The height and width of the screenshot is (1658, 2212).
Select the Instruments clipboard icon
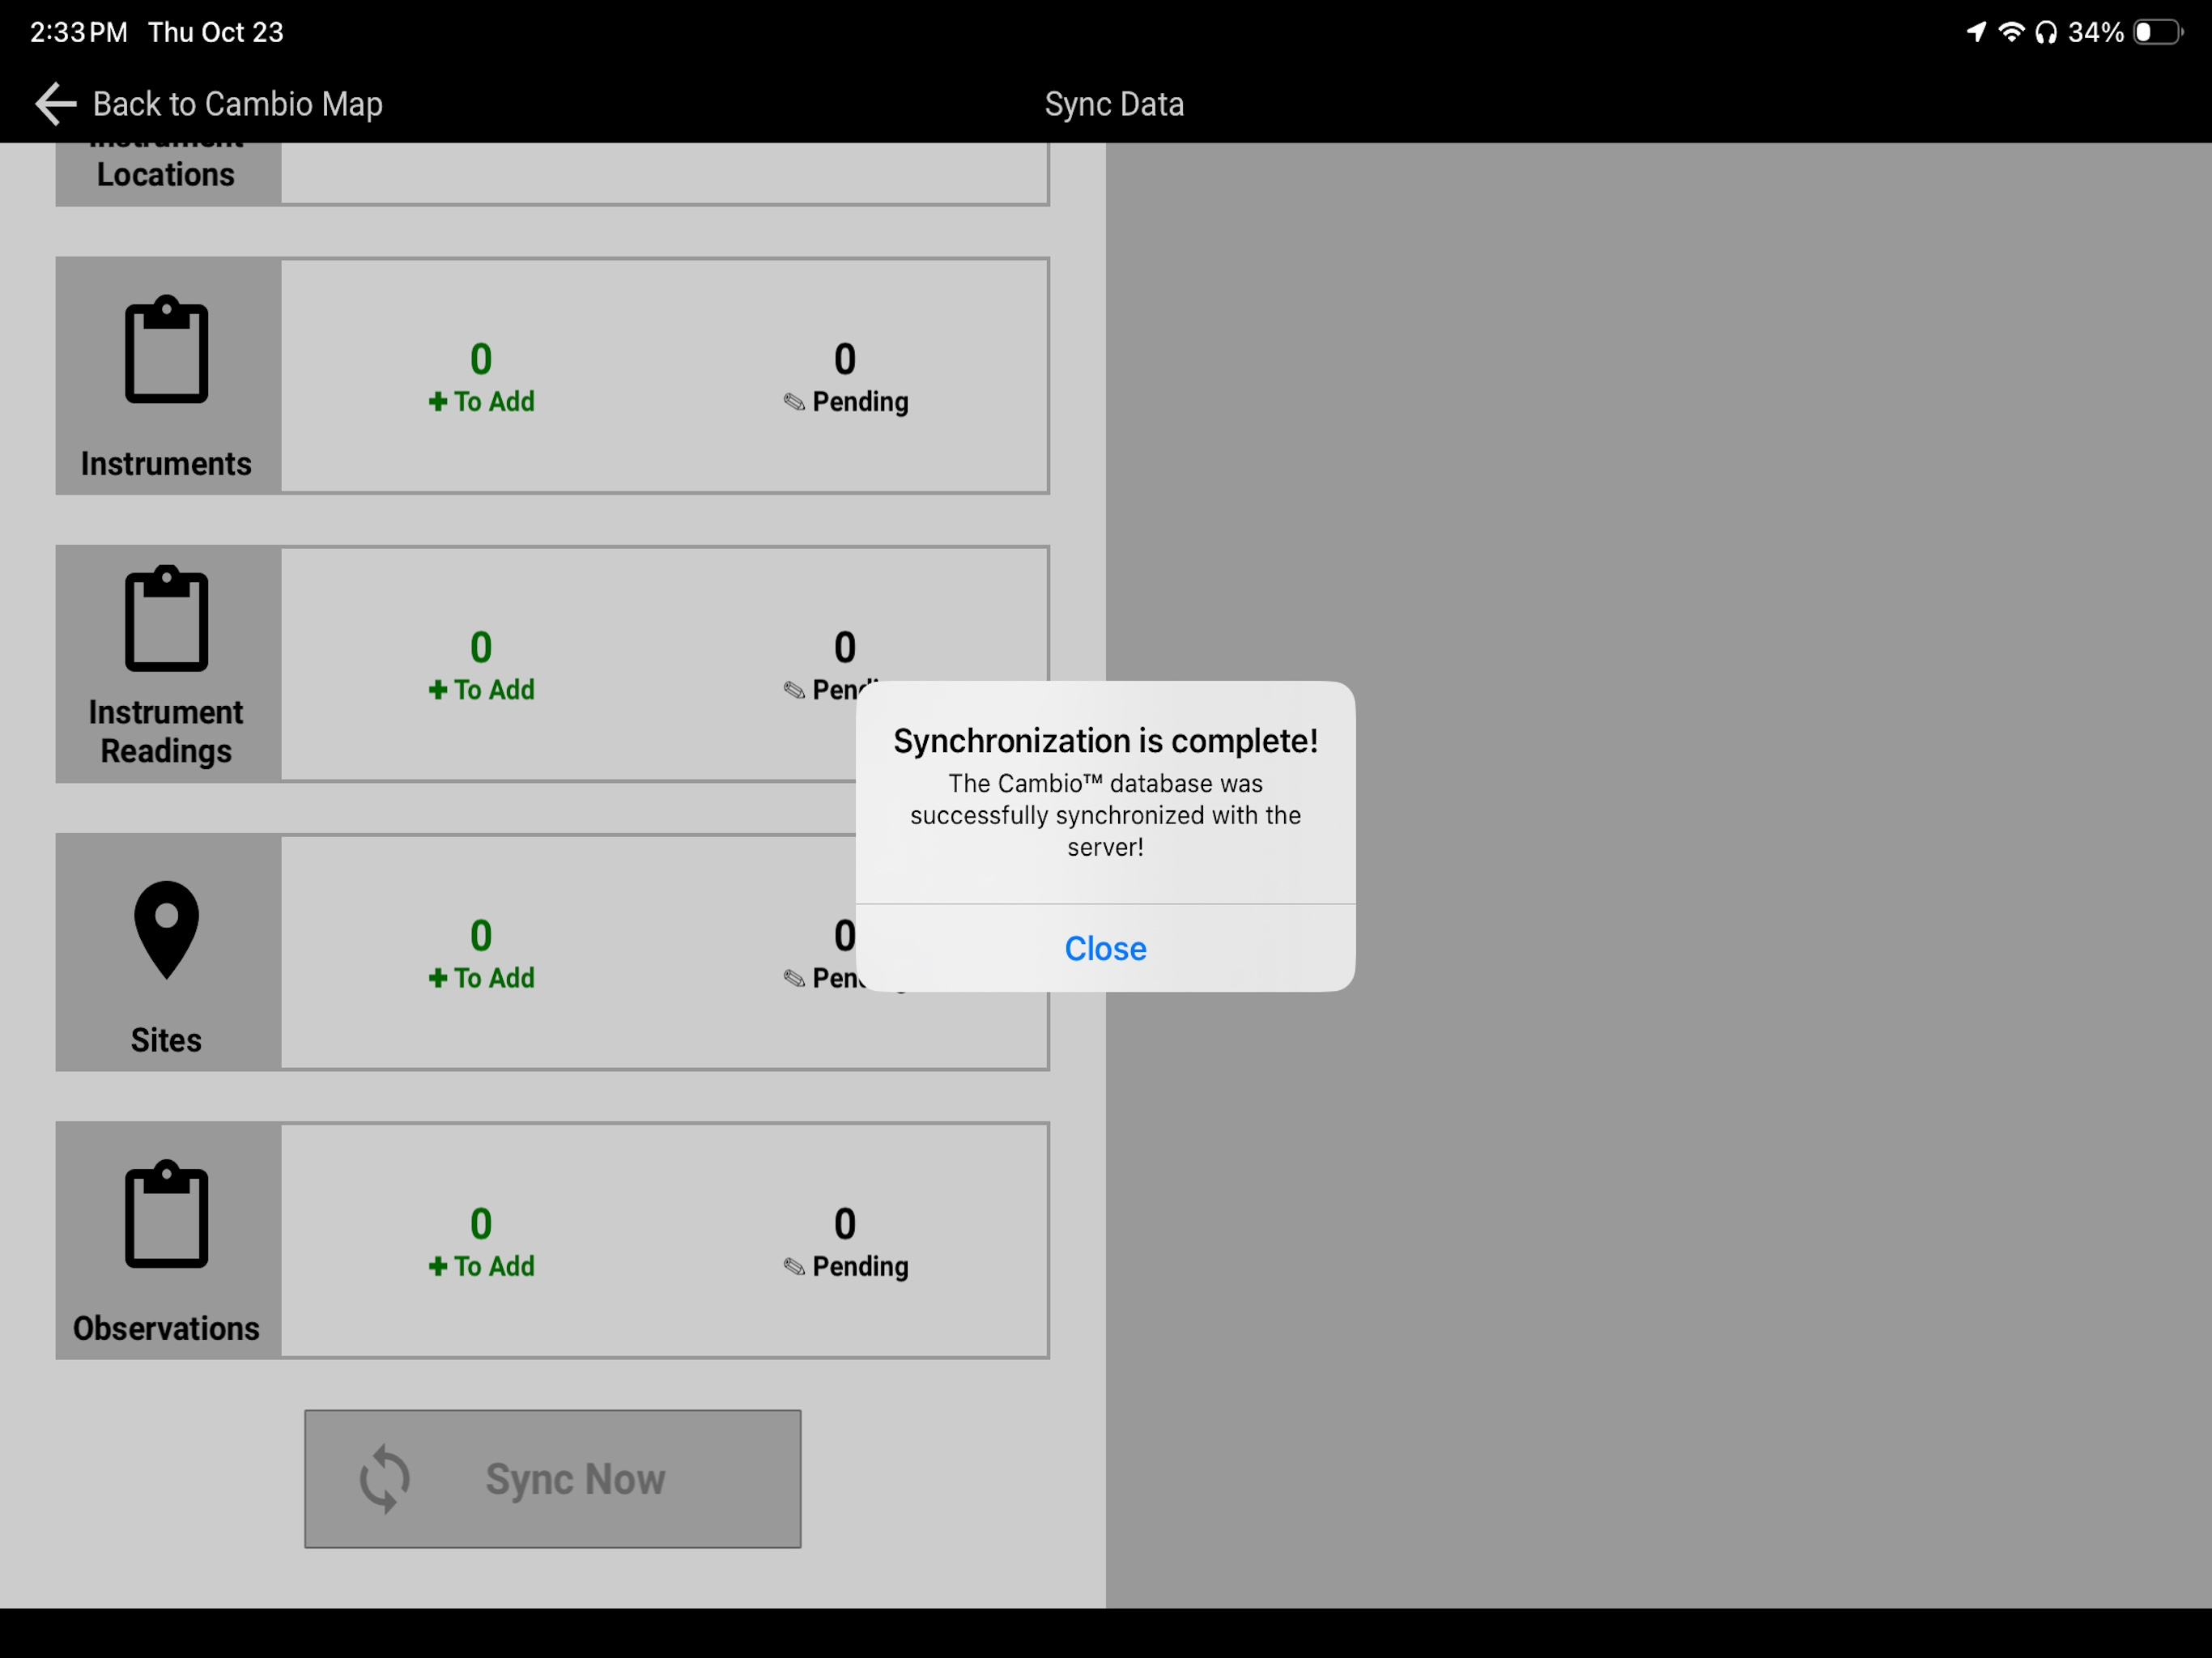(166, 350)
